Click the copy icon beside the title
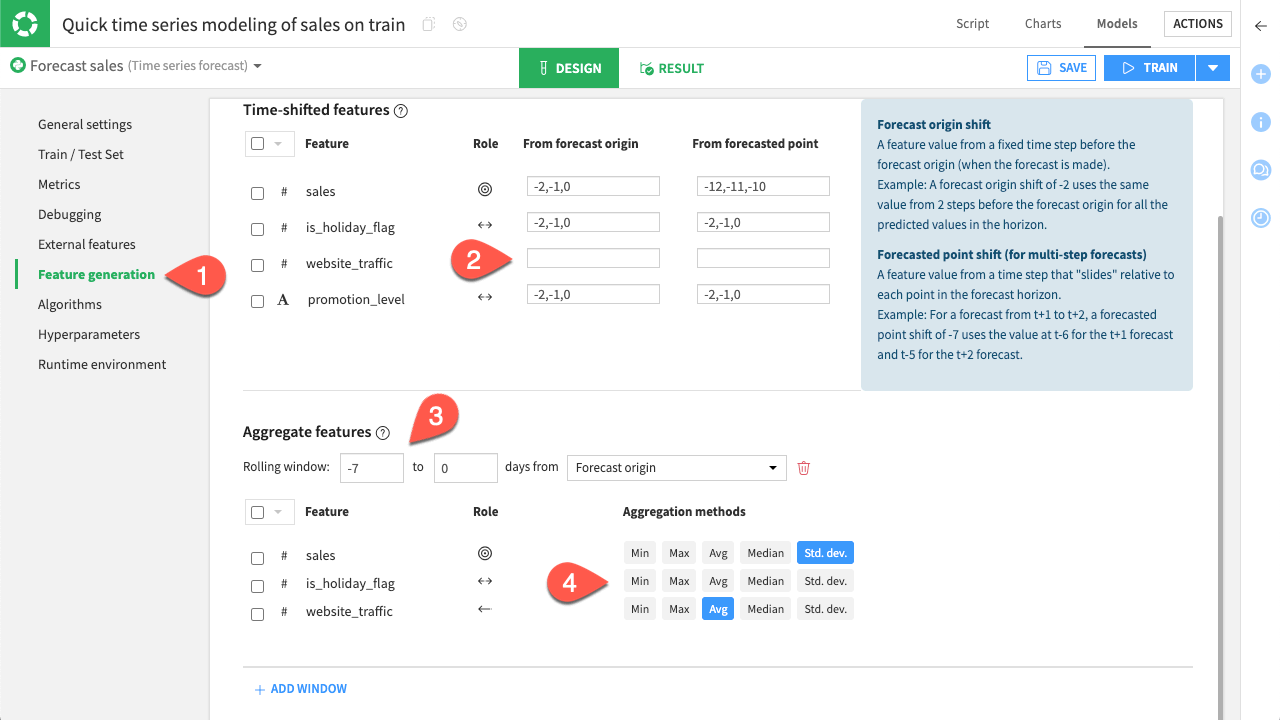This screenshot has height=720, width=1280. click(429, 25)
